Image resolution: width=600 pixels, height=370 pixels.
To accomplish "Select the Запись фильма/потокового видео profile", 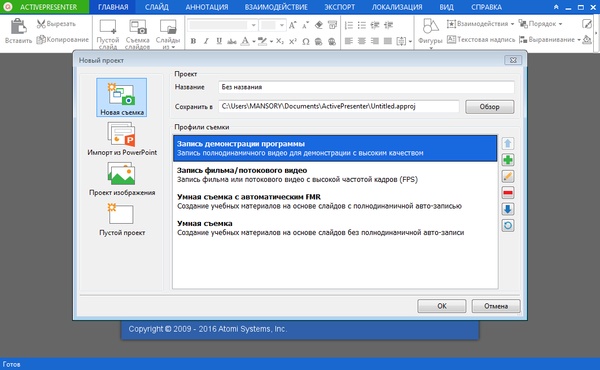I will [x=335, y=174].
